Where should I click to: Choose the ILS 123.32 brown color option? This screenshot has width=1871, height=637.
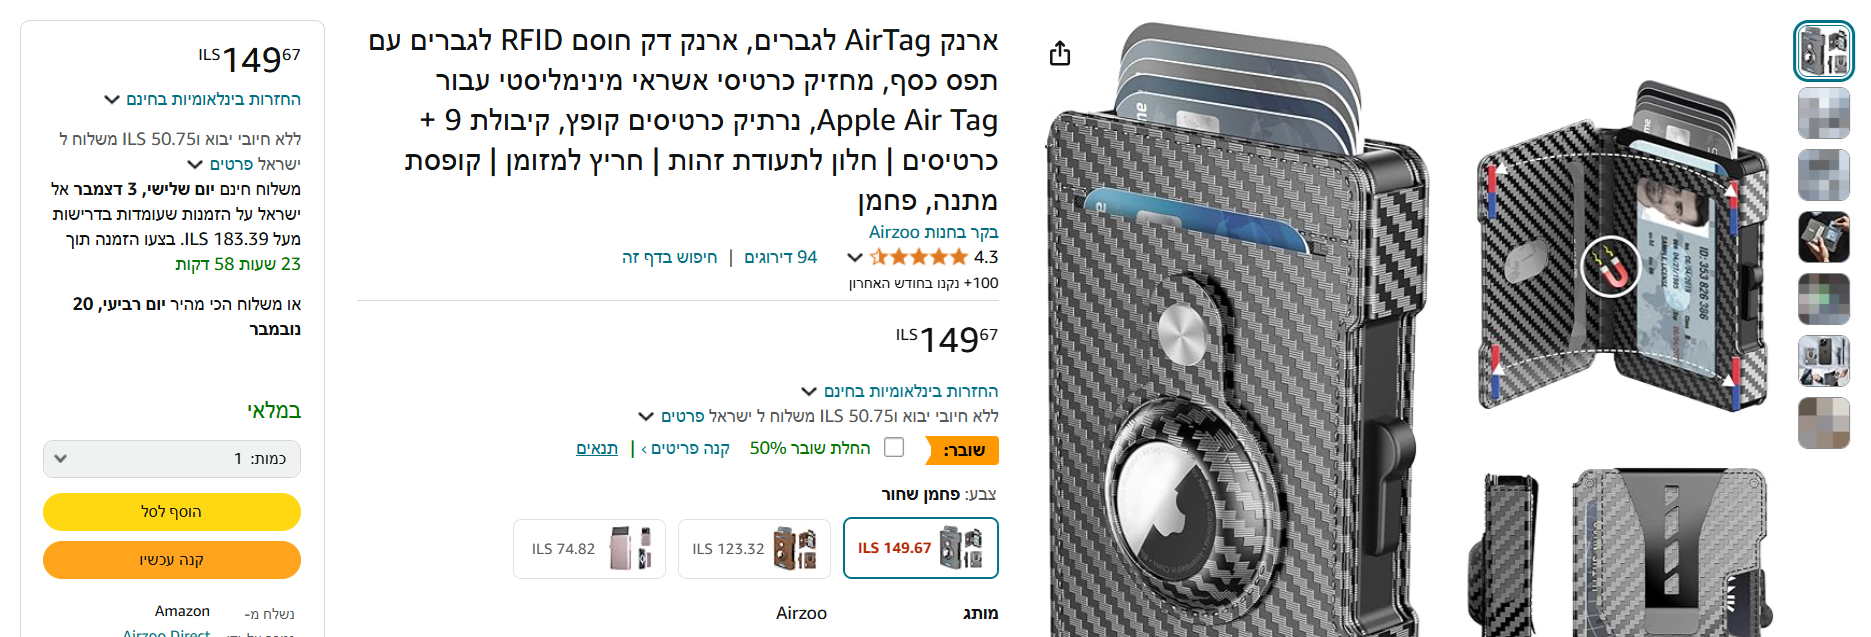pyautogui.click(x=754, y=548)
